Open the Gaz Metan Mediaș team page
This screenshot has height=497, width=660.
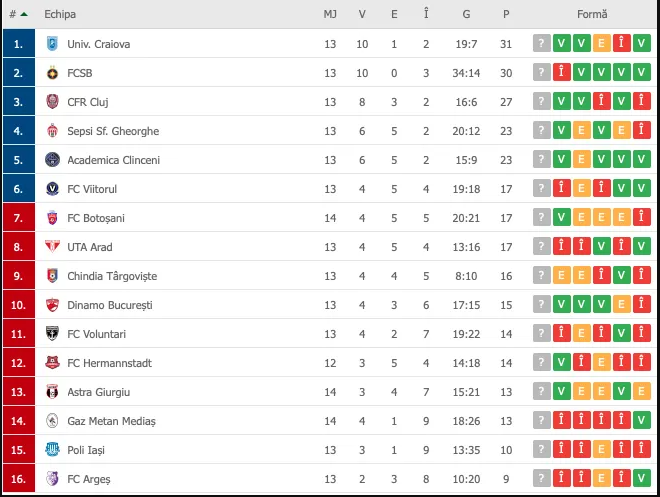point(111,421)
